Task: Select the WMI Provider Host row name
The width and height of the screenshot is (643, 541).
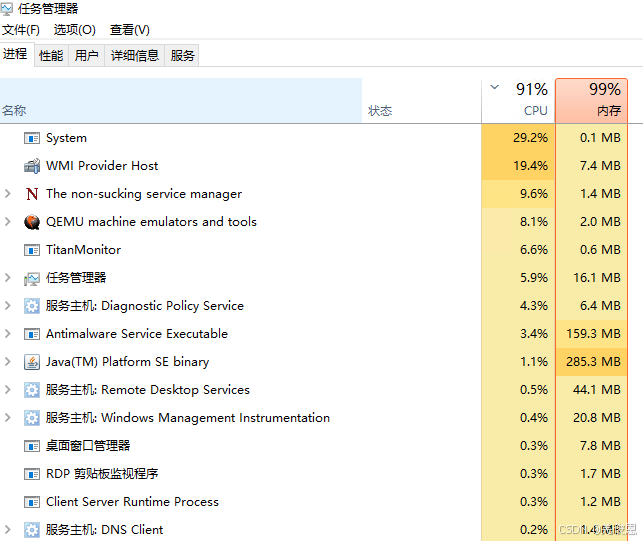Action: [102, 166]
